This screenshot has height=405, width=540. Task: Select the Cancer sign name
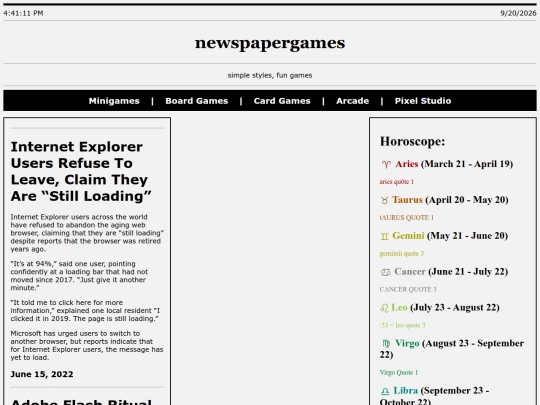click(410, 271)
